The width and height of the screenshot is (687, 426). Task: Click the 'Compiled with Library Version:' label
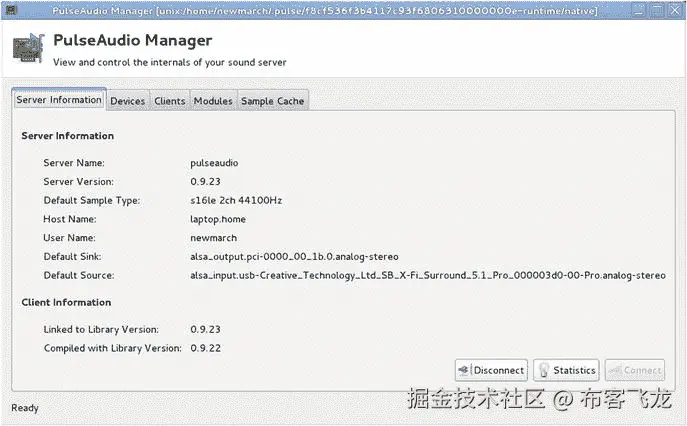pyautogui.click(x=113, y=348)
